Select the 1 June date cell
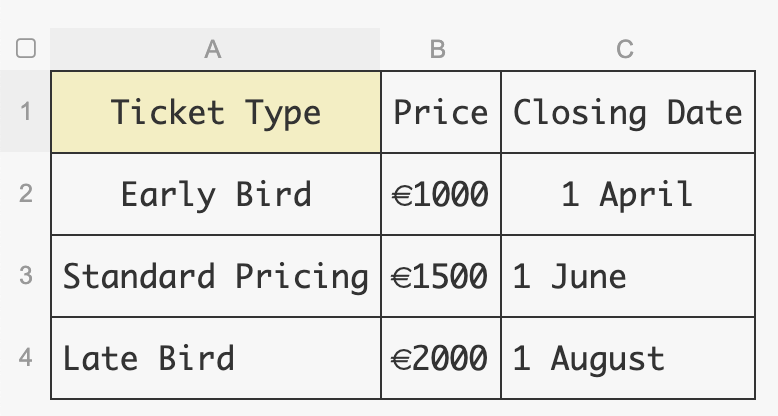The width and height of the screenshot is (778, 416). 627,276
